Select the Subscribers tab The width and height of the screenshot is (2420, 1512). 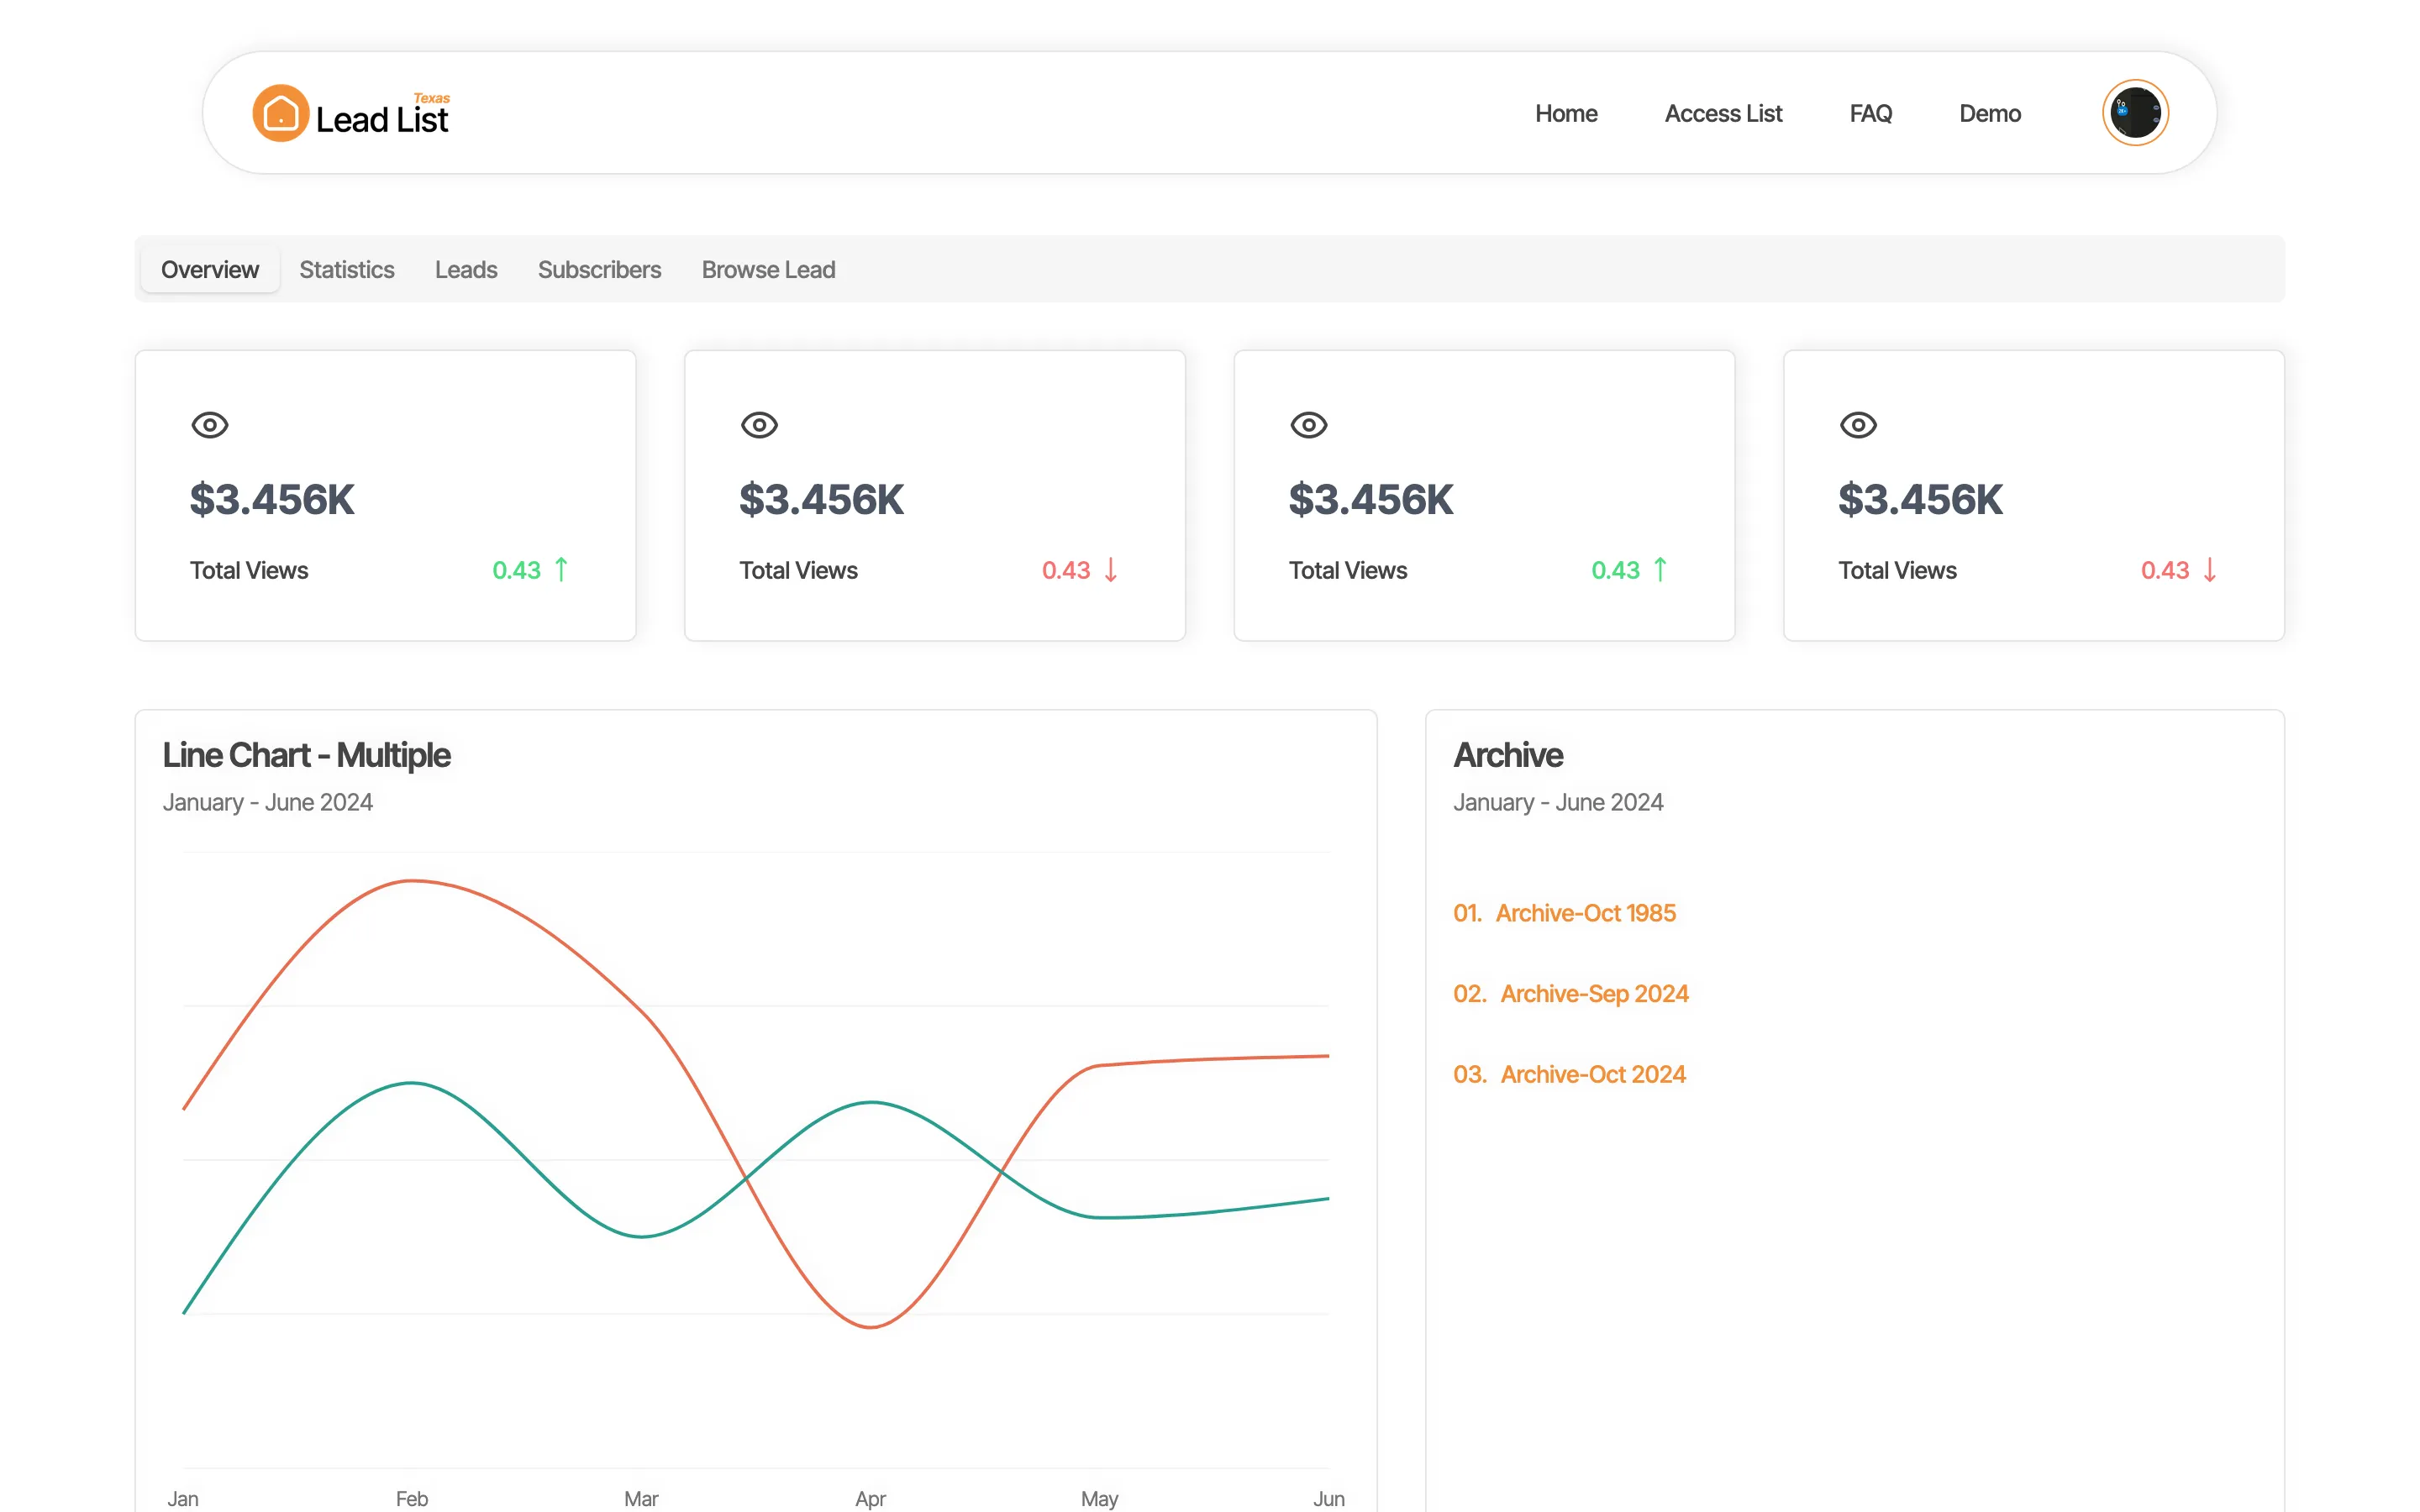[x=599, y=270]
